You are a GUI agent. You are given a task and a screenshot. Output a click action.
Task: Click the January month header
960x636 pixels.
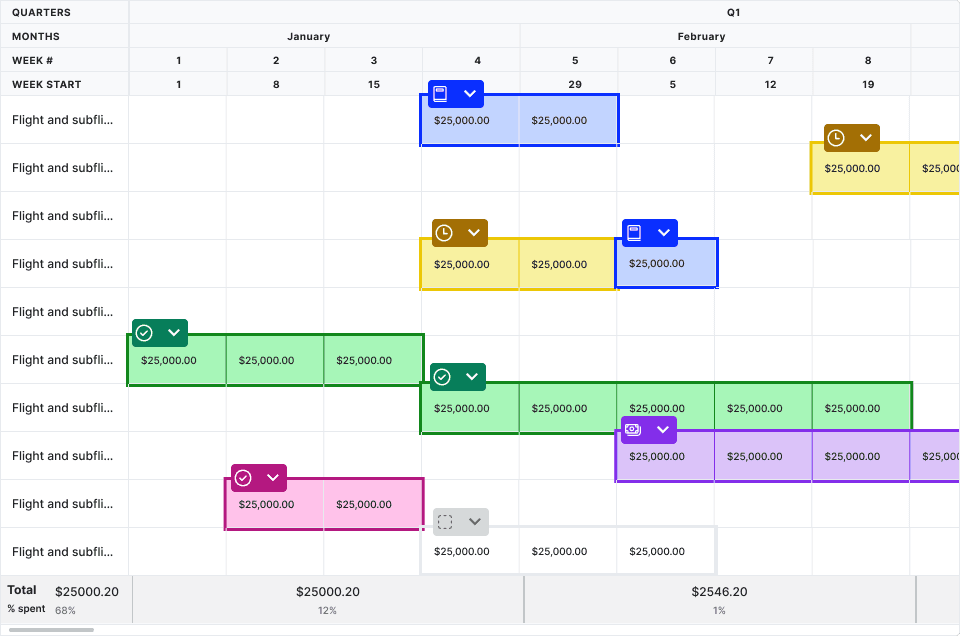tap(309, 36)
